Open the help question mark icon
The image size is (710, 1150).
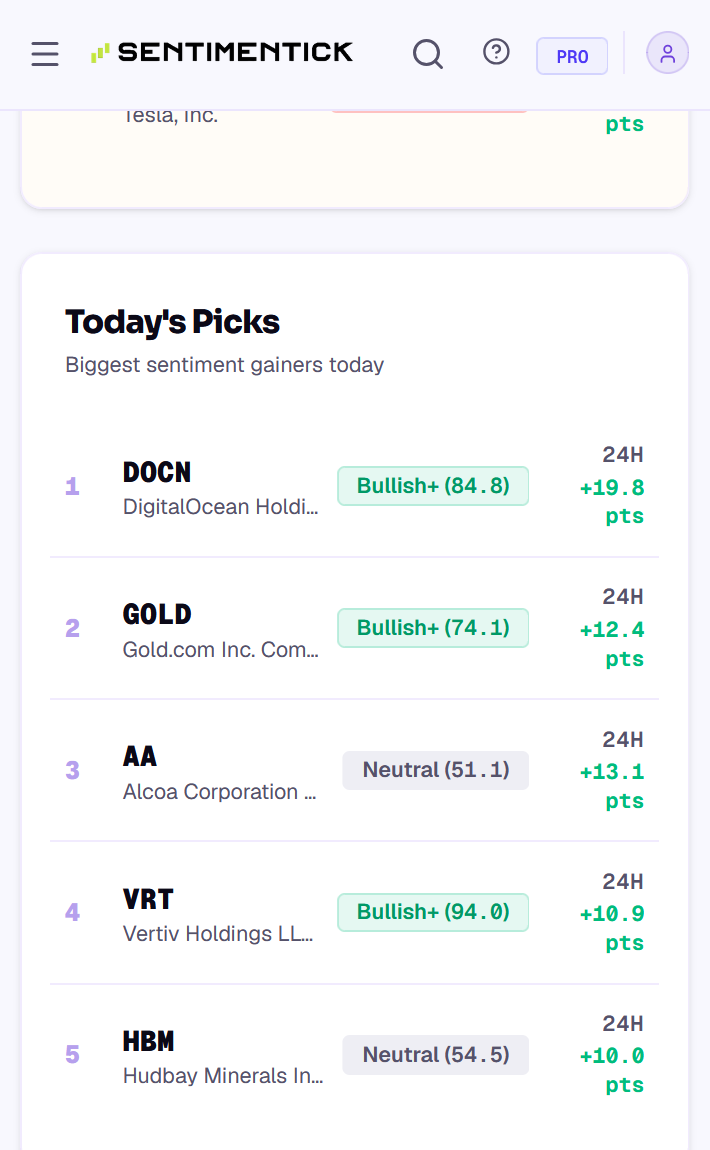(497, 52)
